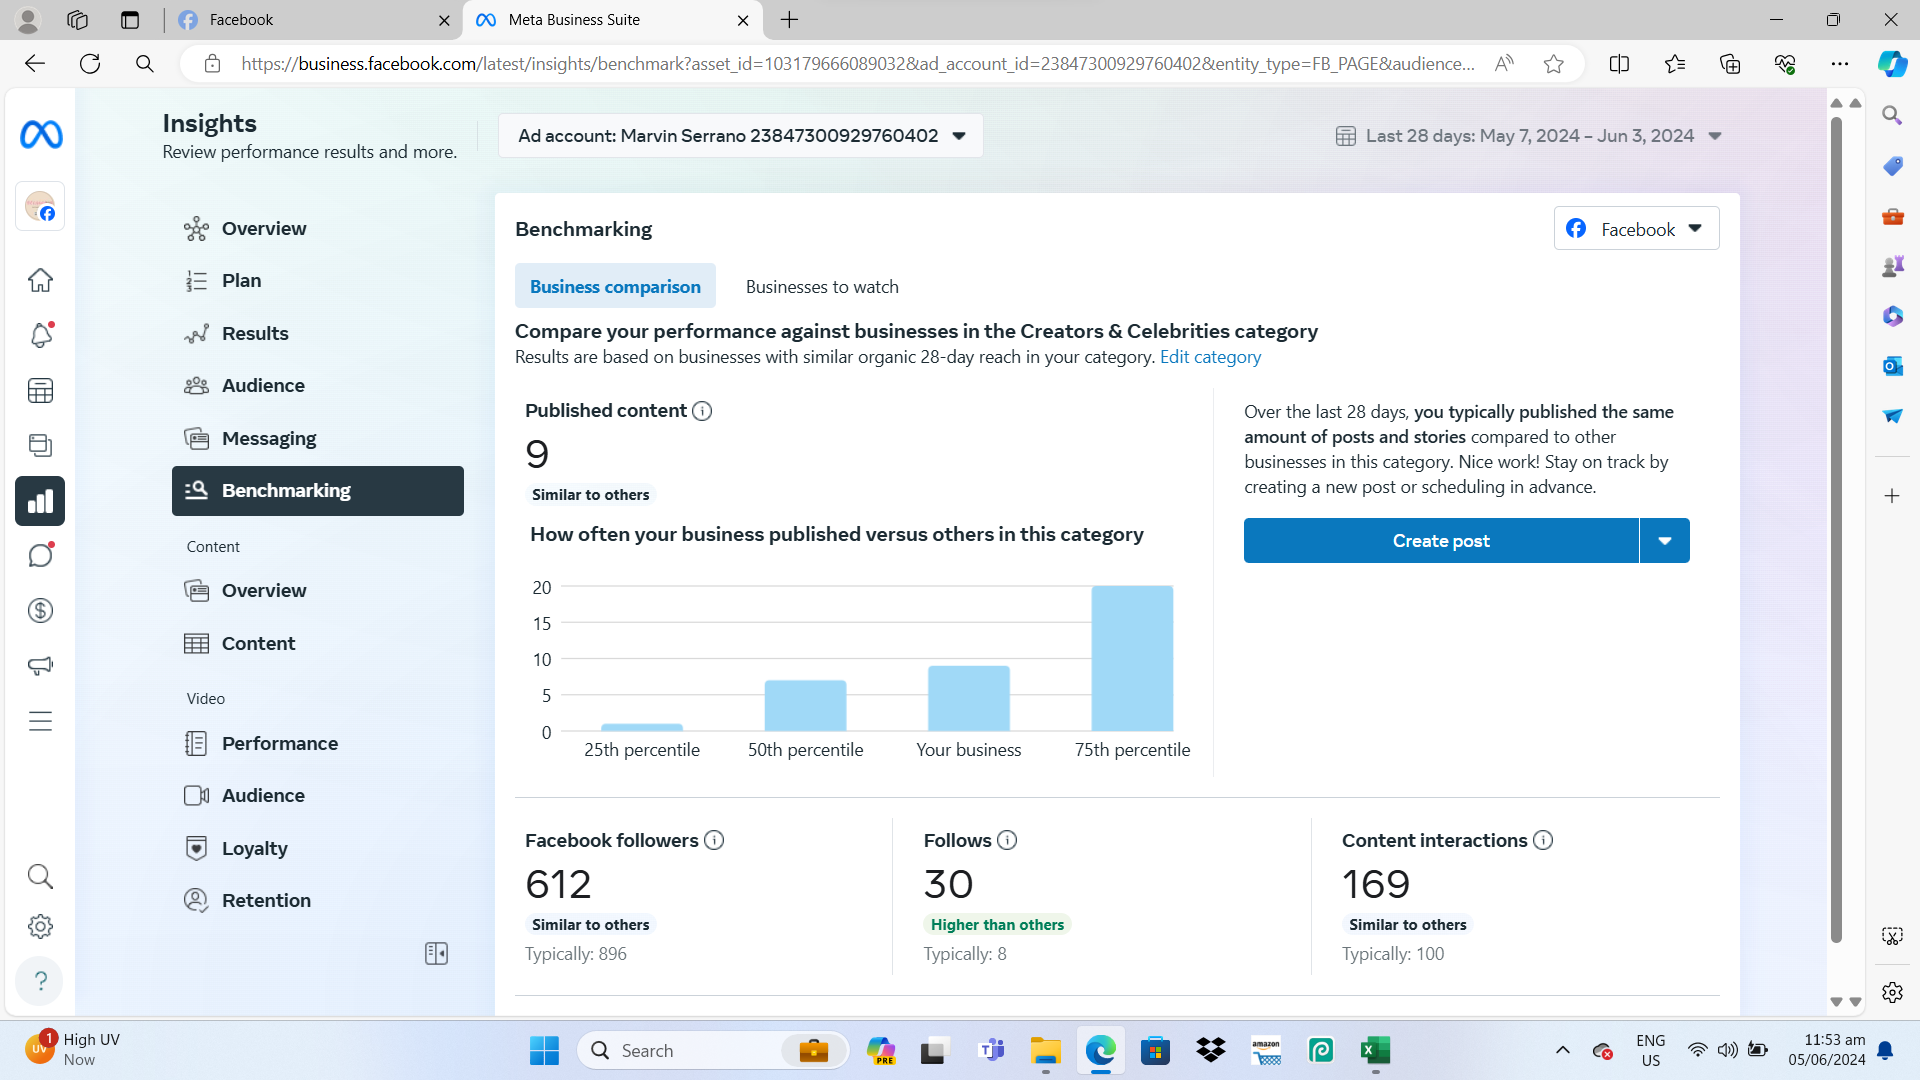Image resolution: width=1920 pixels, height=1080 pixels.
Task: Click the browser address bar URL
Action: 858,64
